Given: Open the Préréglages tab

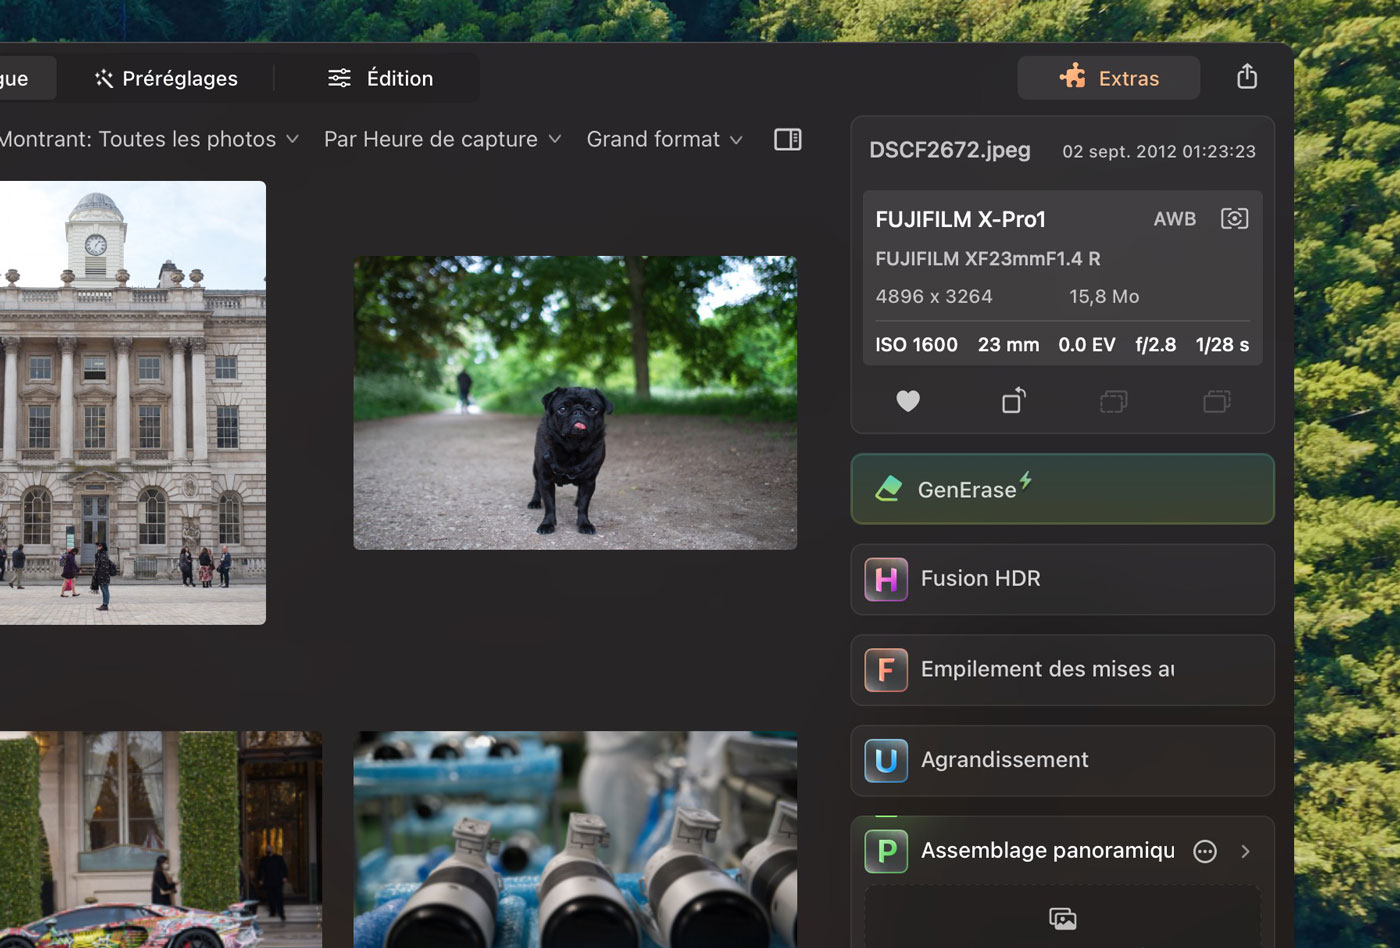Looking at the screenshot, I should [x=166, y=78].
